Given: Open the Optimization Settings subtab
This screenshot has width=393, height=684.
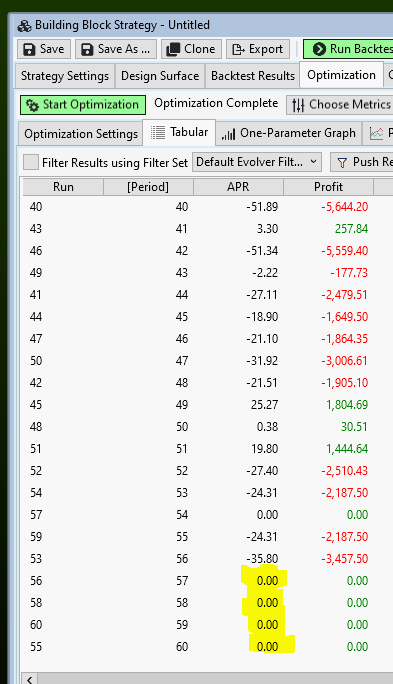Looking at the screenshot, I should coord(81,133).
